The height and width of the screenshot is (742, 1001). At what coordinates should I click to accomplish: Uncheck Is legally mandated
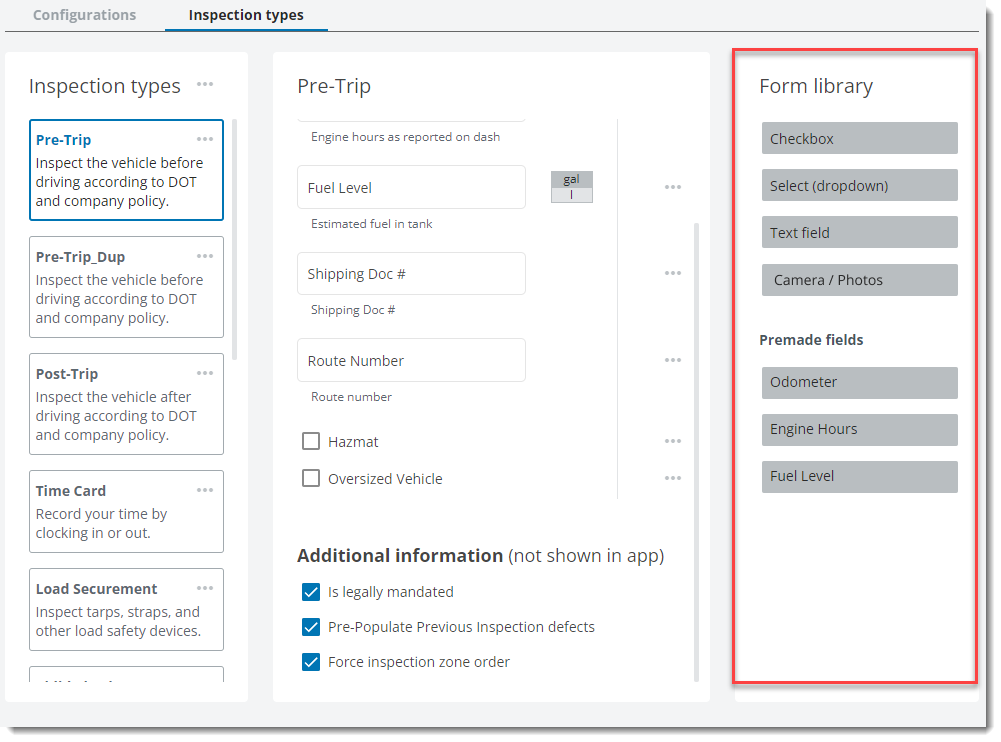pyautogui.click(x=311, y=592)
